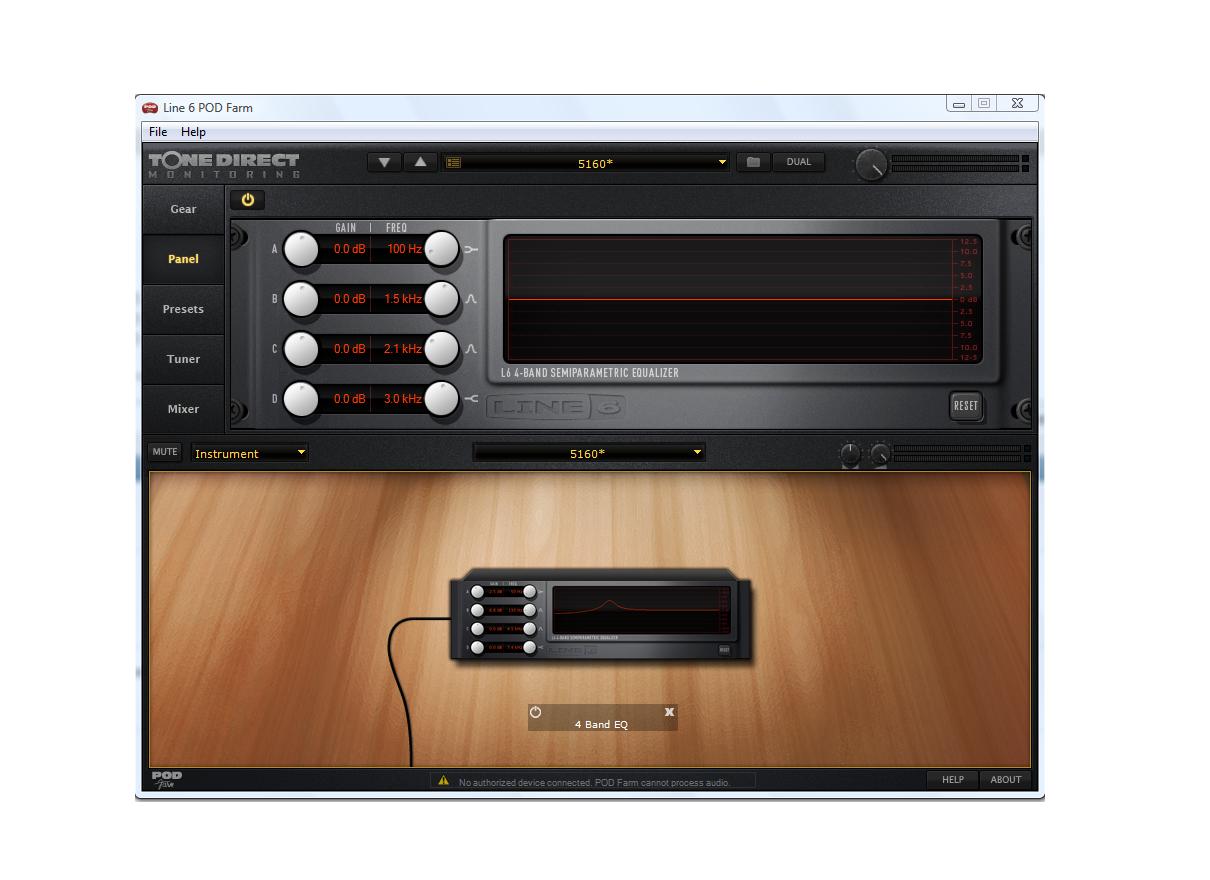Screen dimensions: 1210x880
Task: Open preset folder icon button
Action: point(753,162)
